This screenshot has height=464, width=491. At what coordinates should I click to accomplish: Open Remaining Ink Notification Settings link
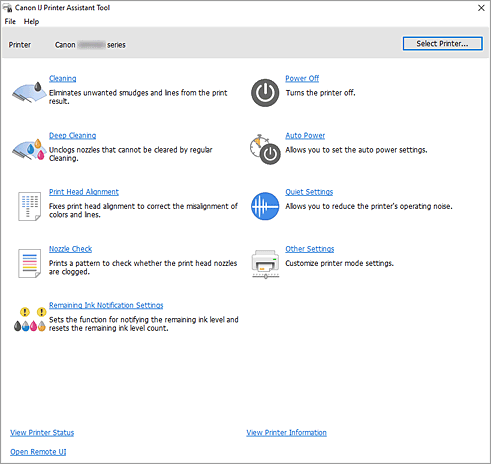click(106, 305)
